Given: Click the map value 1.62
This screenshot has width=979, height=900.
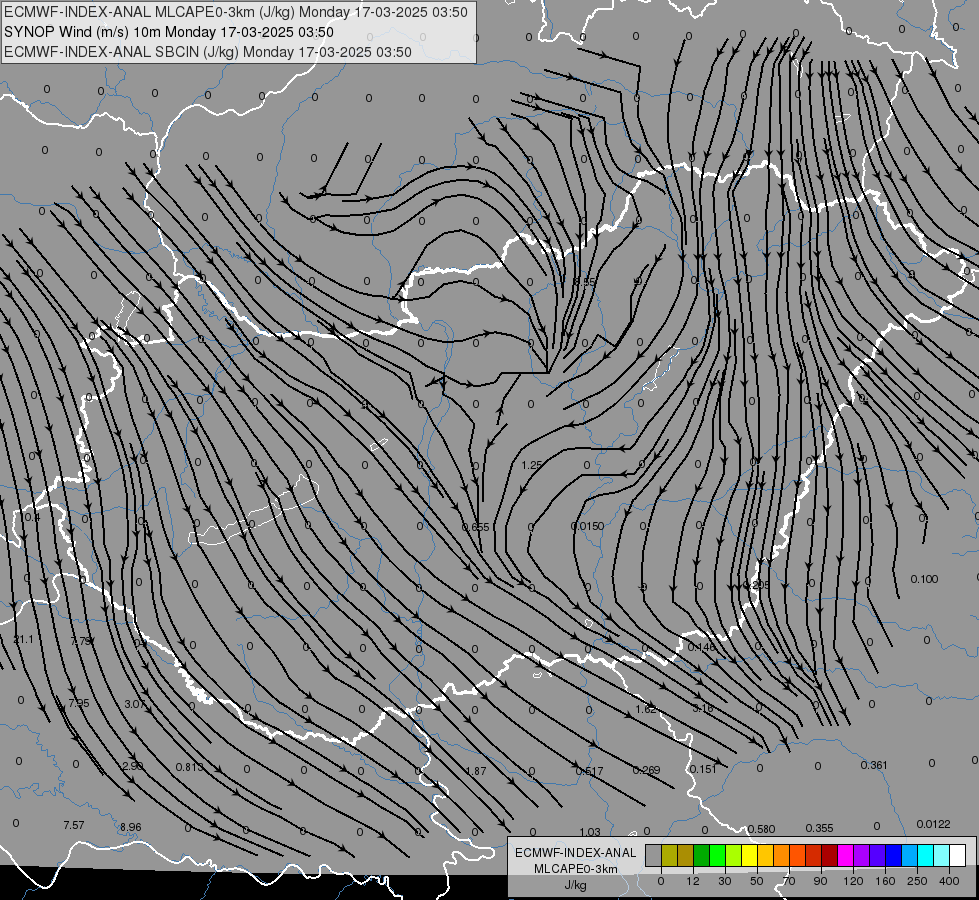Looking at the screenshot, I should 646,709.
